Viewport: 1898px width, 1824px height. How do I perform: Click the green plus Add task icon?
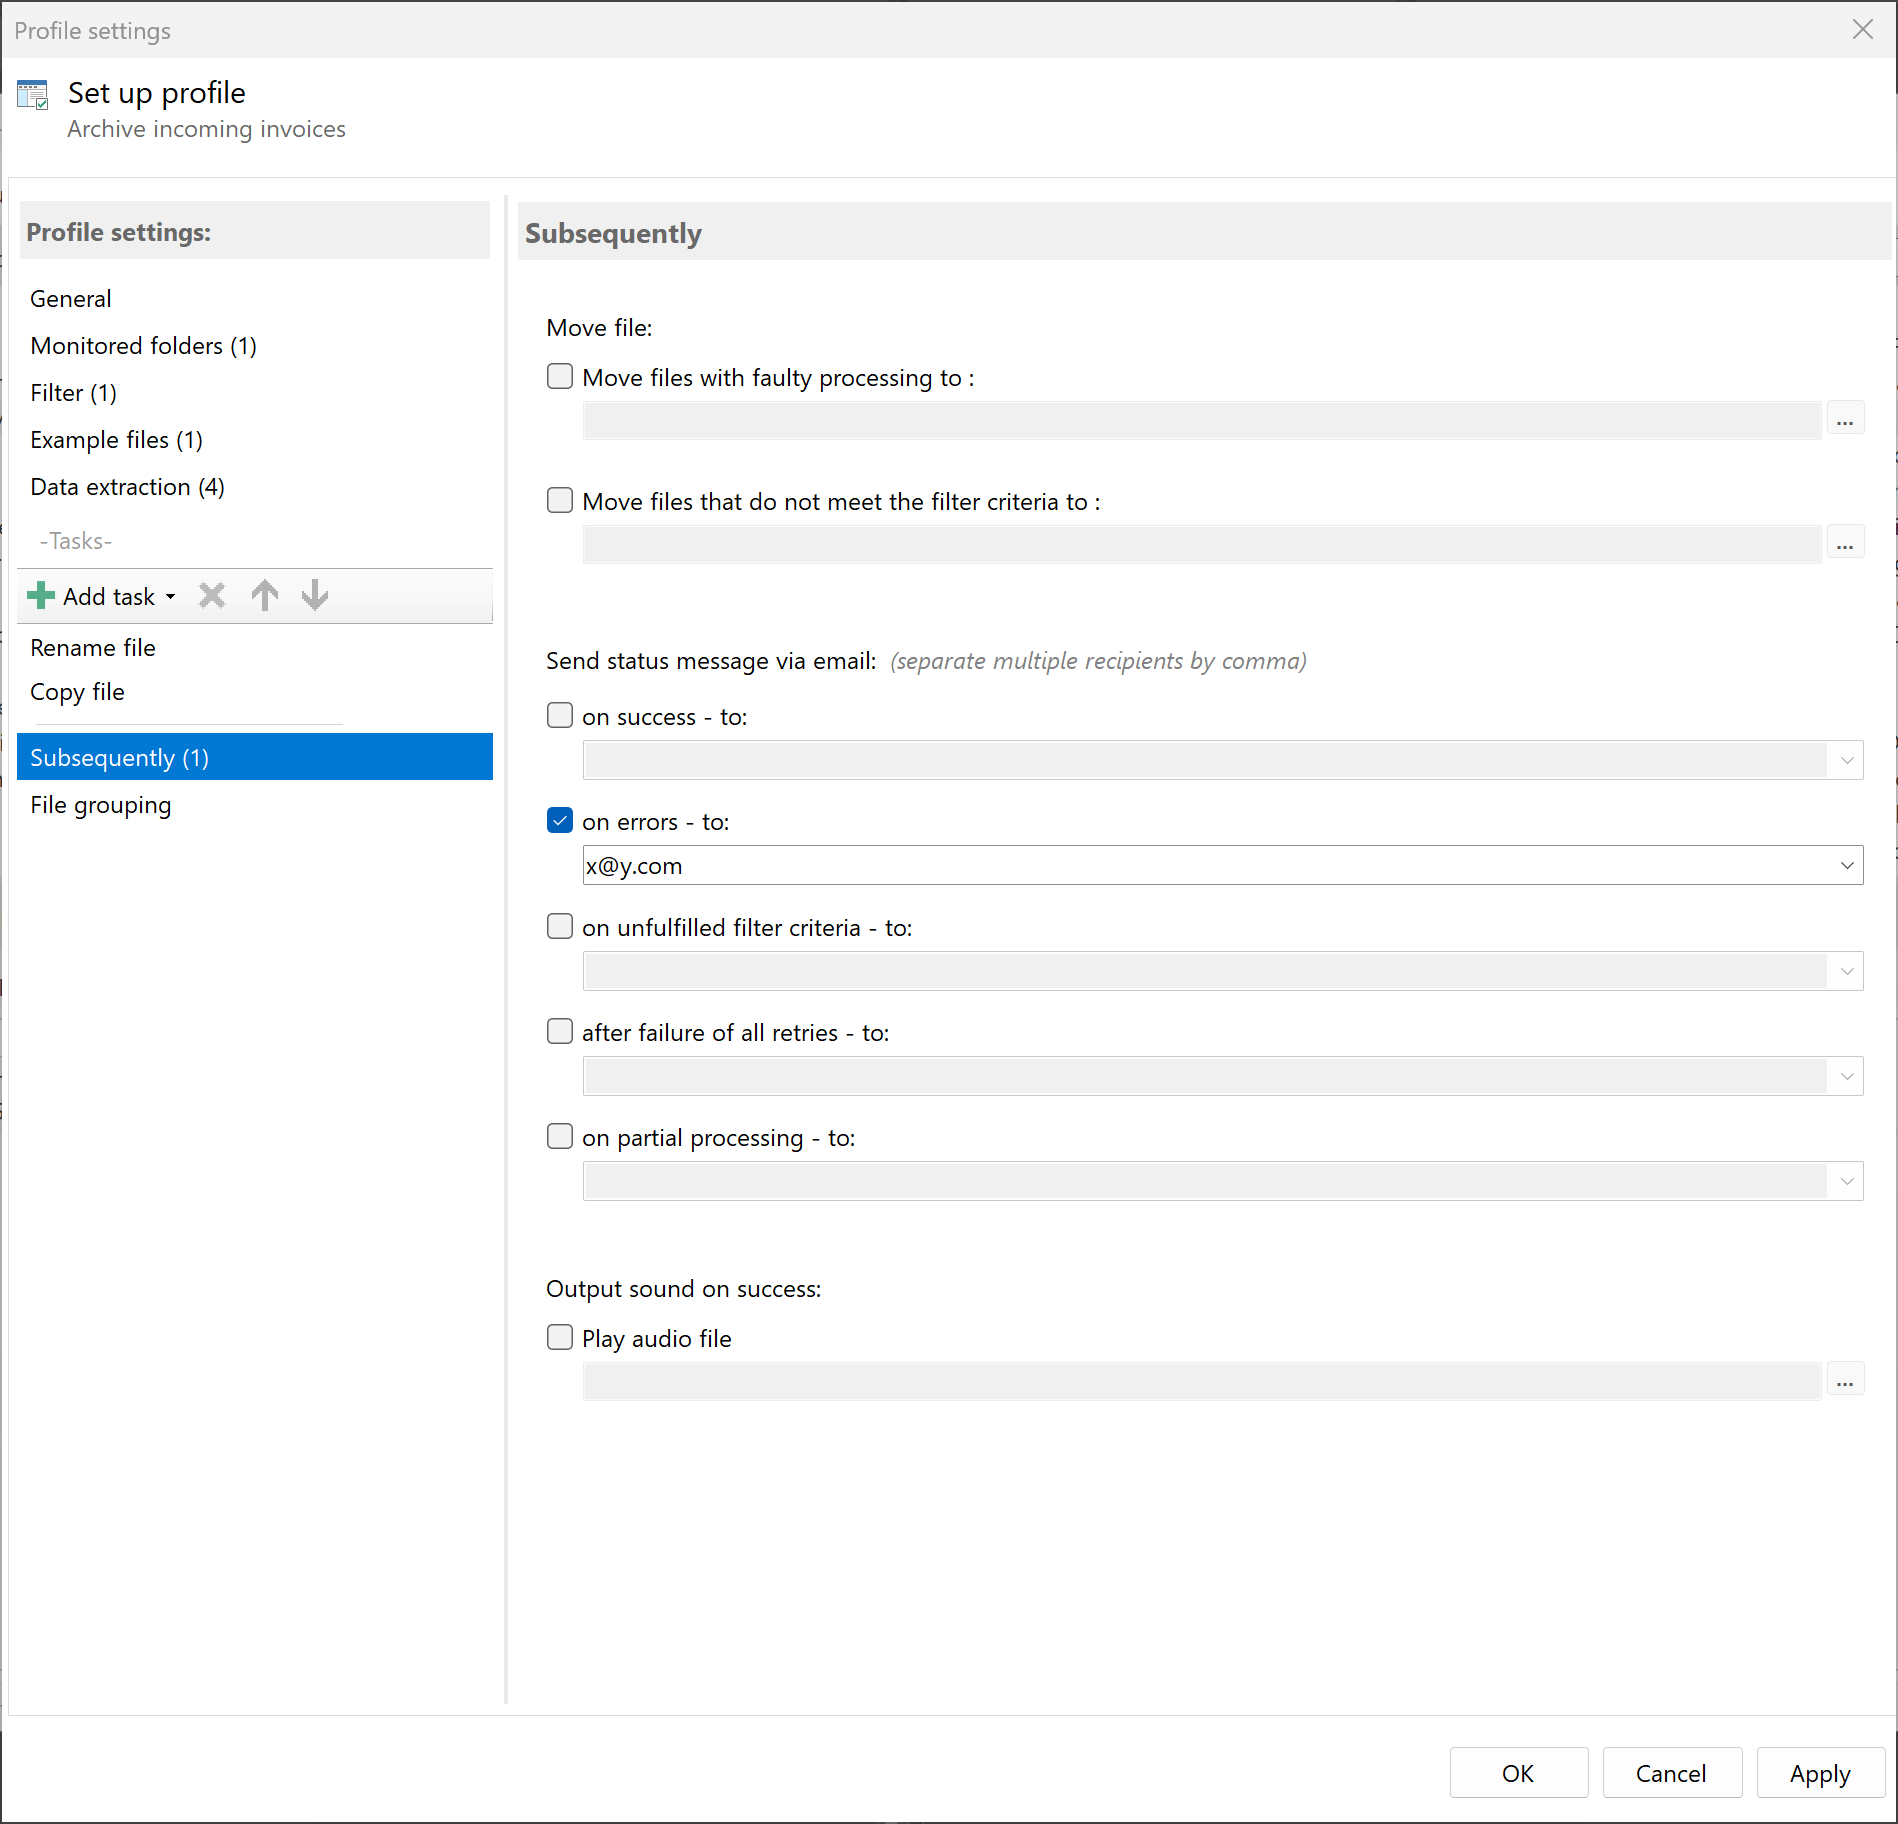[x=41, y=596]
